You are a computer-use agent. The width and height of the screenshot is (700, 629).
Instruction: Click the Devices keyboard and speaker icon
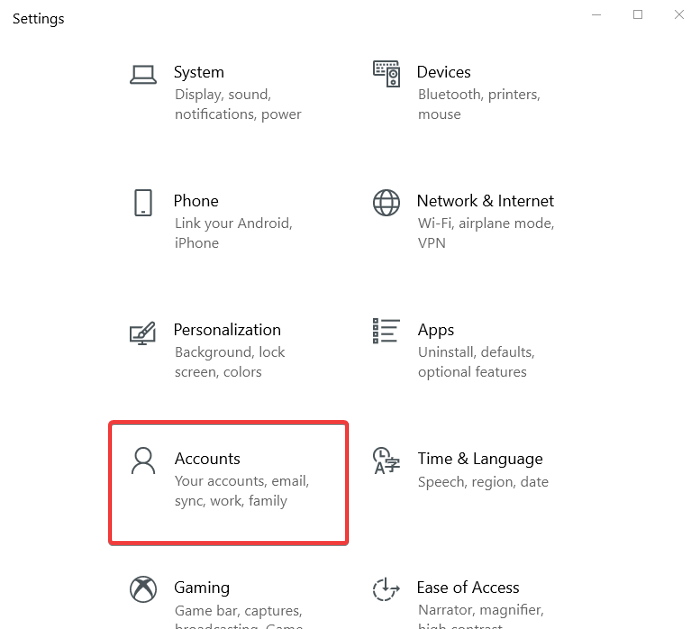click(x=386, y=74)
